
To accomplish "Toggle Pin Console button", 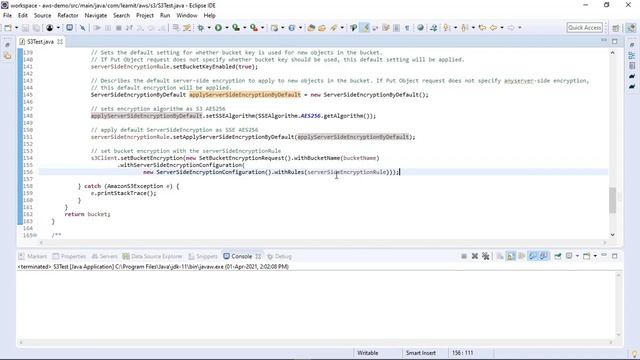I will point(558,256).
